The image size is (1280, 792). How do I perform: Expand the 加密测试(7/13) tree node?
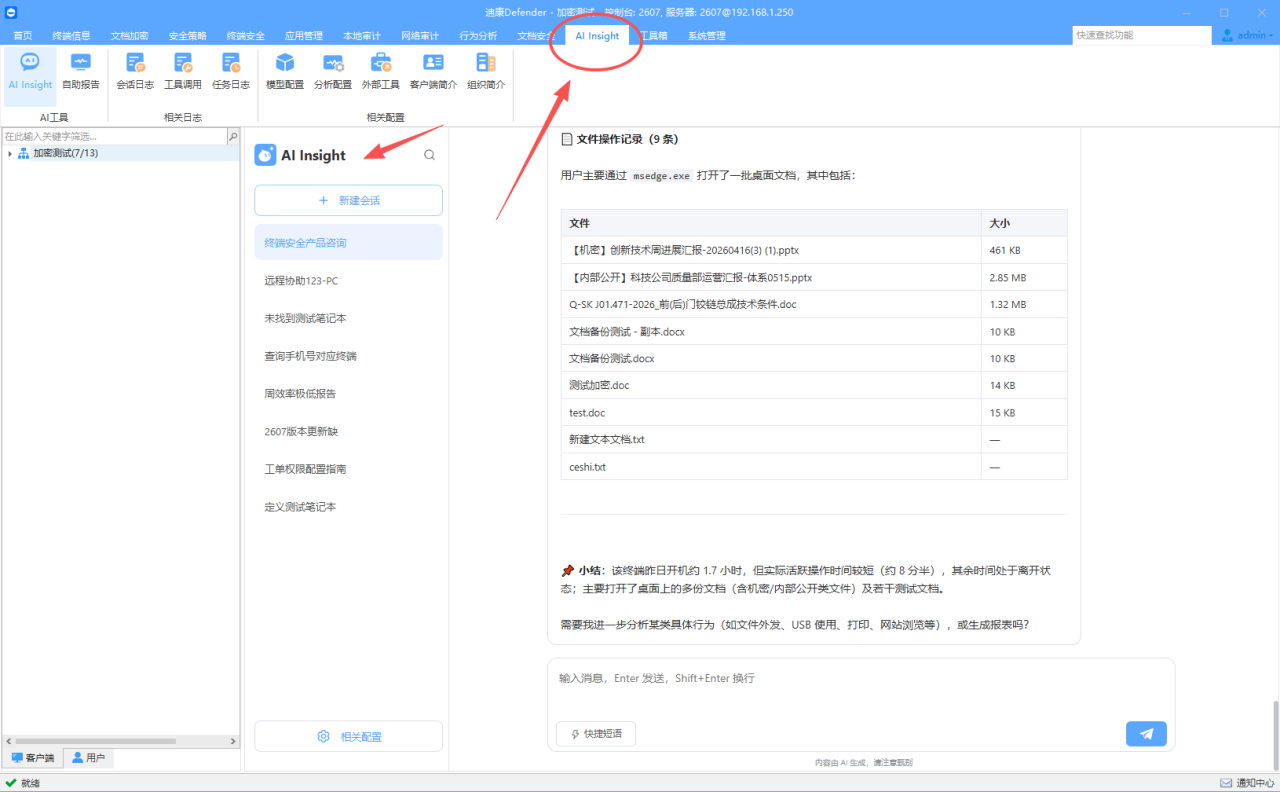pos(10,153)
